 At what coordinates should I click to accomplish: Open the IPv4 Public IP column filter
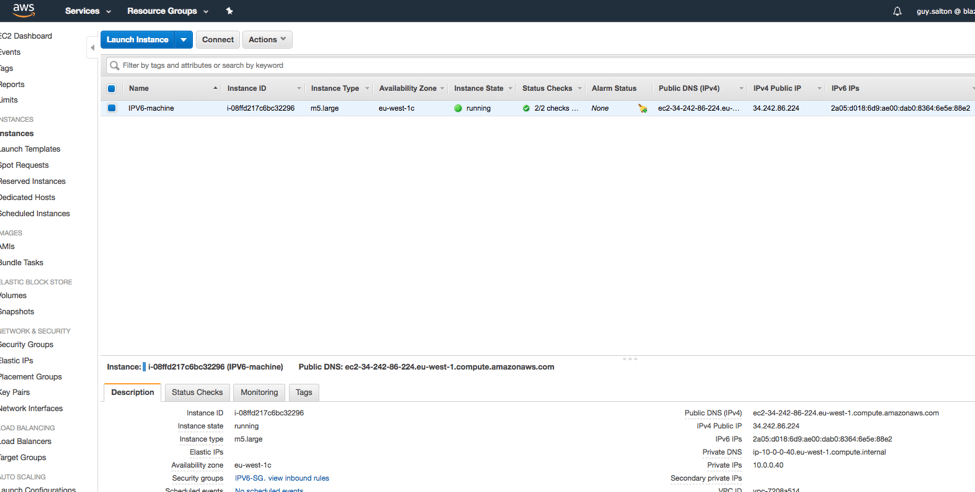(x=820, y=88)
